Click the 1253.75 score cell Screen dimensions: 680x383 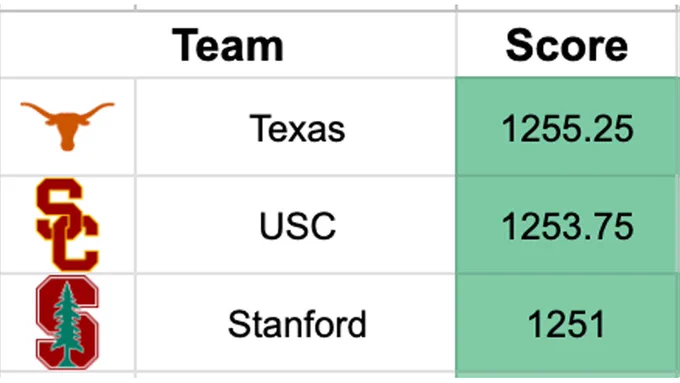[x=567, y=225]
